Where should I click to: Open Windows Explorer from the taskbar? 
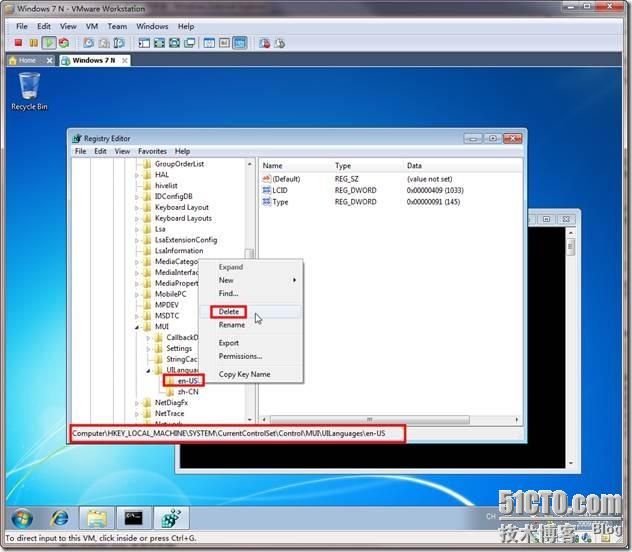[x=97, y=518]
